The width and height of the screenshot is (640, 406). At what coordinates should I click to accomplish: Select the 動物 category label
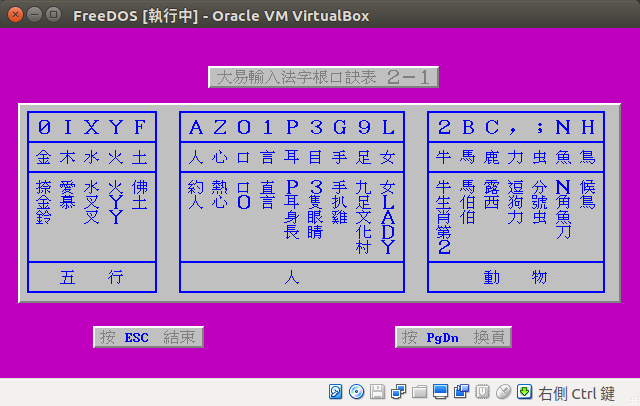tap(516, 278)
